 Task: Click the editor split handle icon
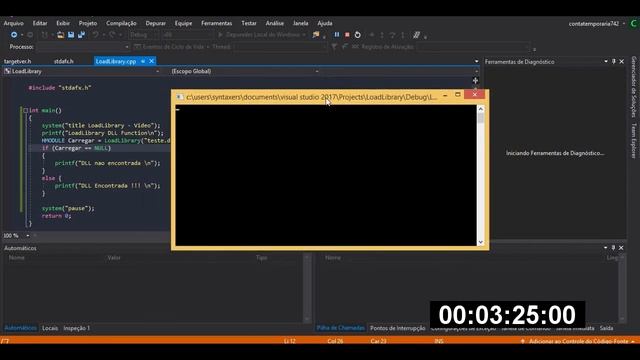[x=476, y=80]
